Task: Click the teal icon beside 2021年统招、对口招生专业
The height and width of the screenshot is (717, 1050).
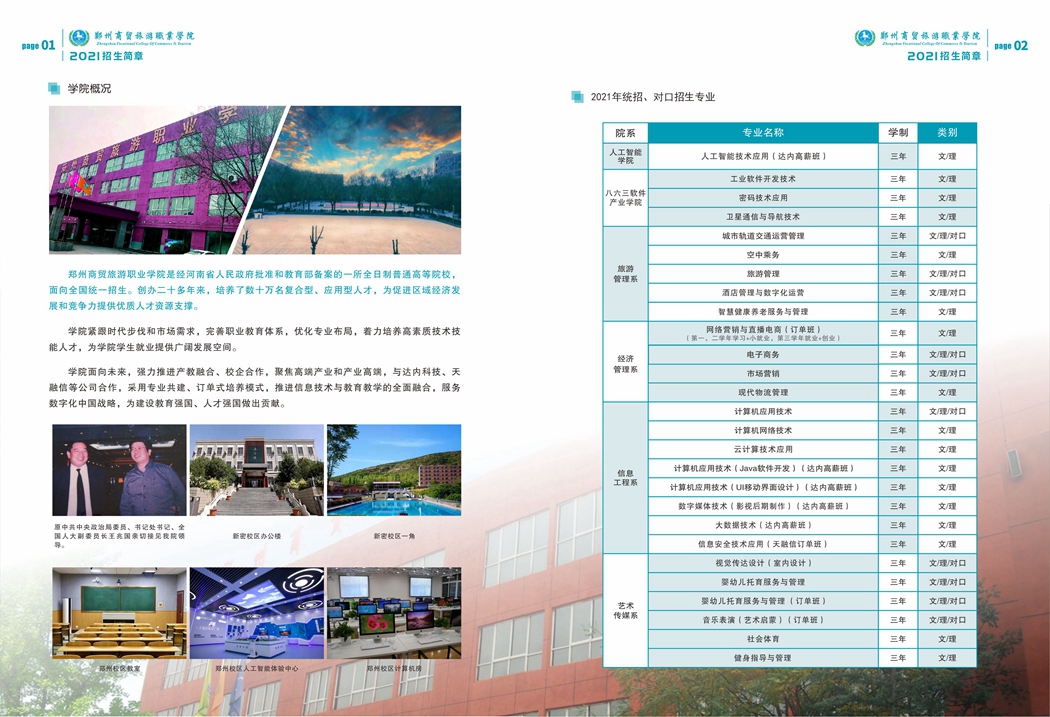Action: click(577, 97)
